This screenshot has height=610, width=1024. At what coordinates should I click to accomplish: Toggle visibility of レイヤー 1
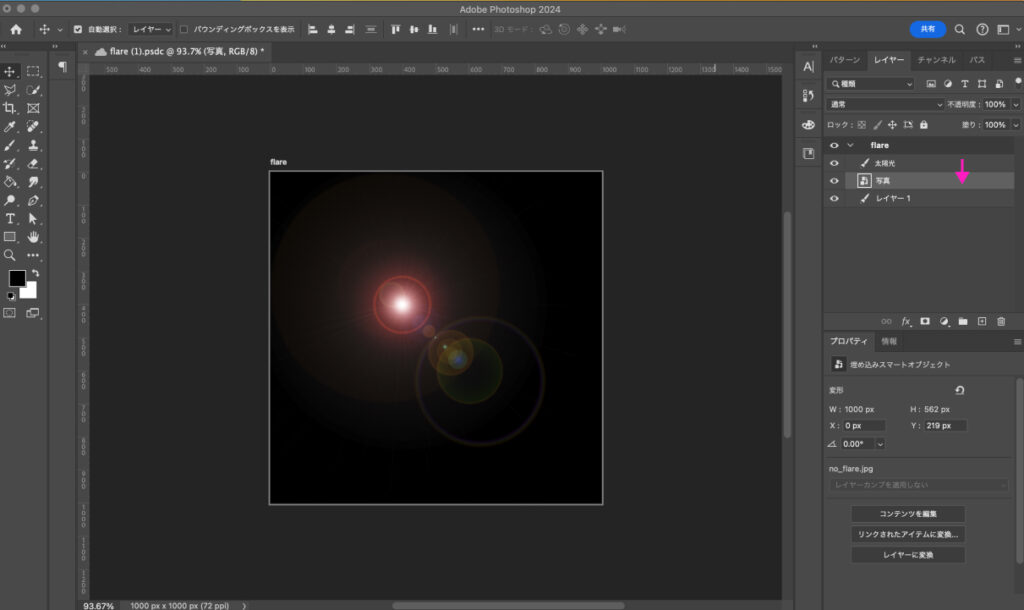pos(834,199)
